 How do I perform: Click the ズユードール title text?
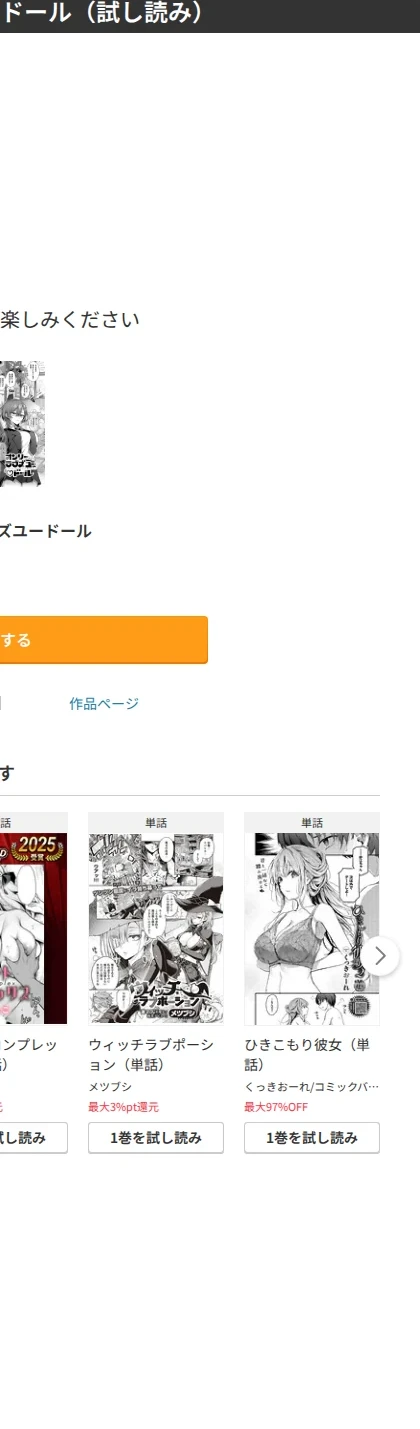[x=45, y=531]
